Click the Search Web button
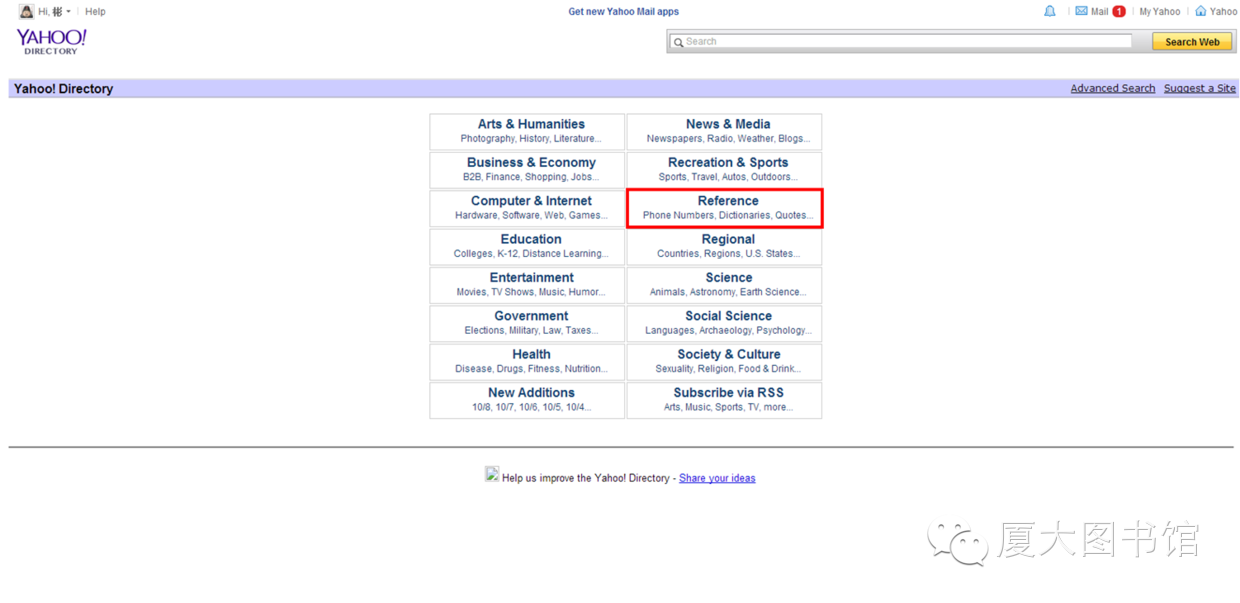Screen dimensions: 1240x603 (x=1192, y=42)
